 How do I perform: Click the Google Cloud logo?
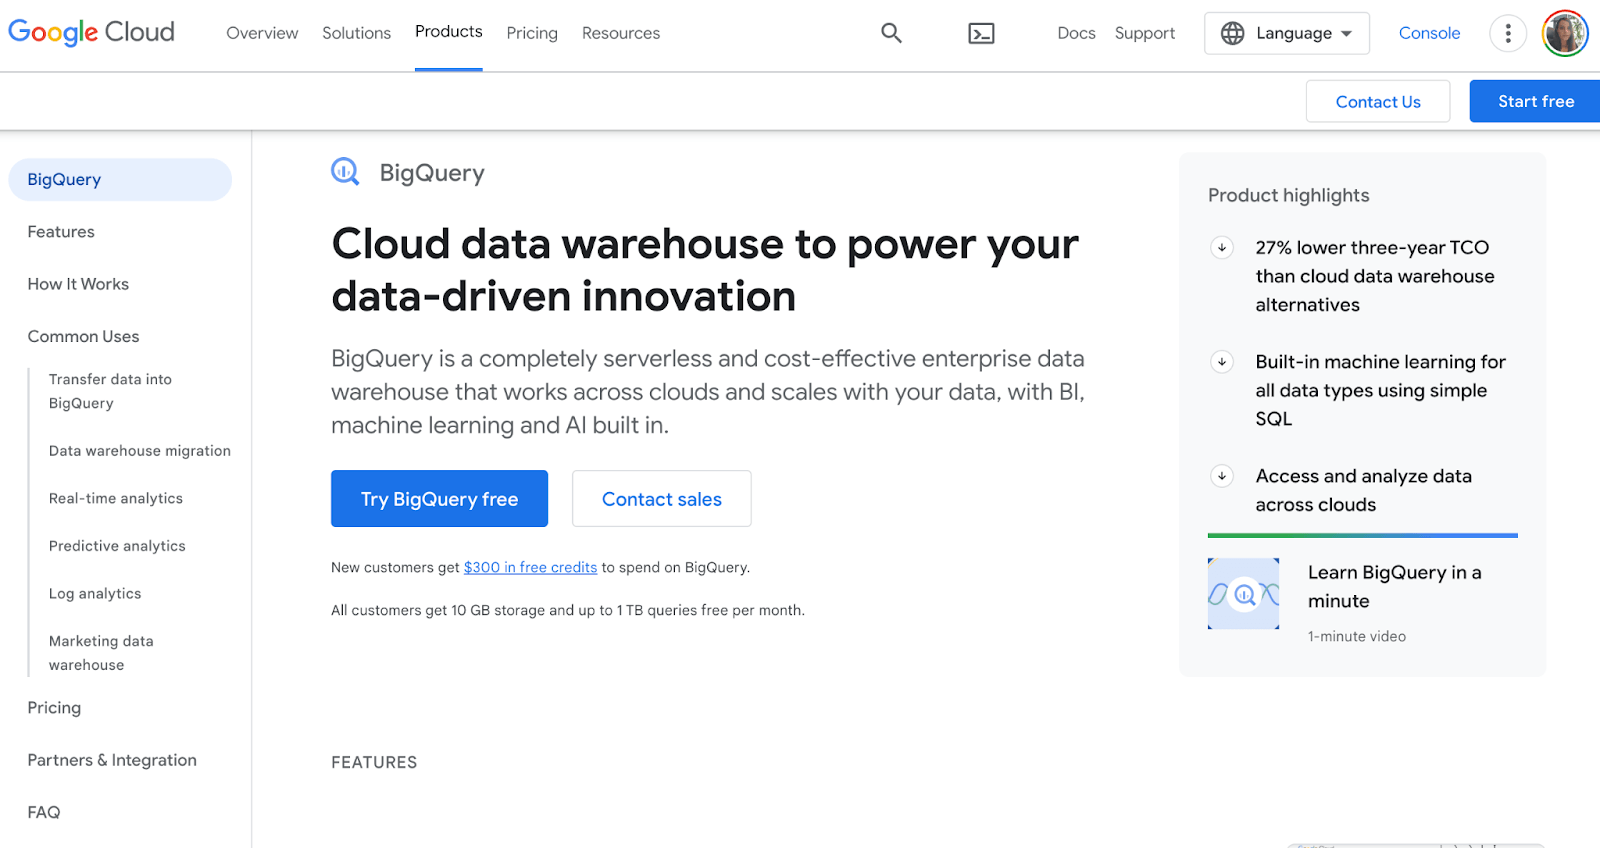[x=91, y=32]
